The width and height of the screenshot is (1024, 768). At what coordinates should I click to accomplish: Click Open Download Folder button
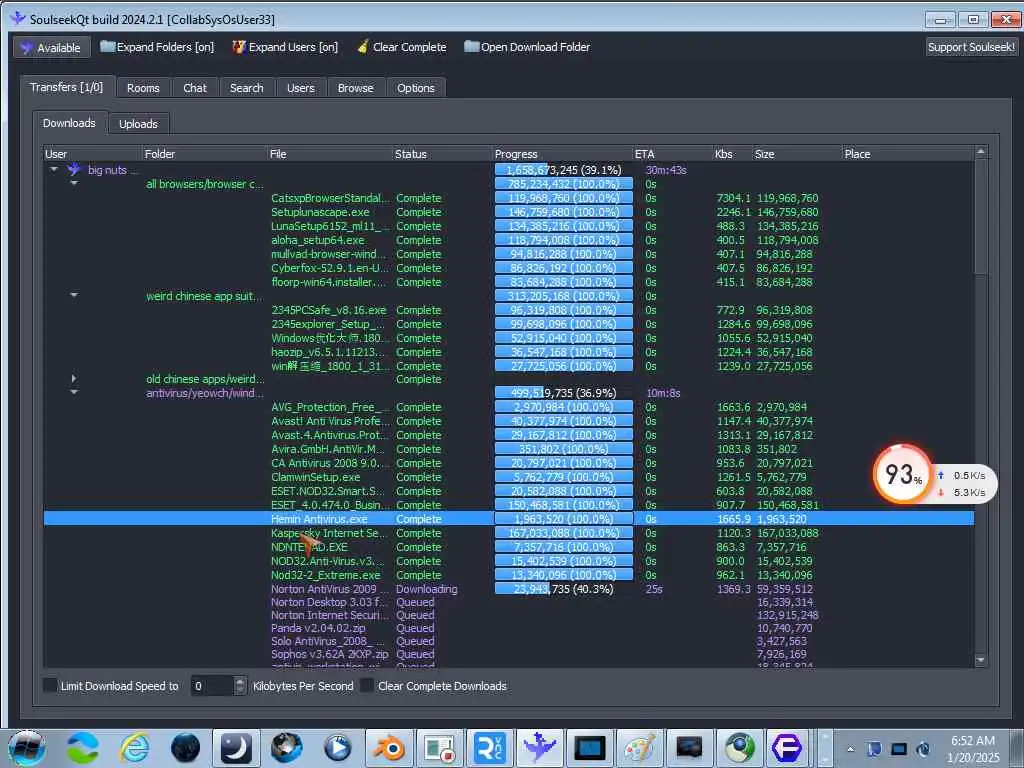527,47
